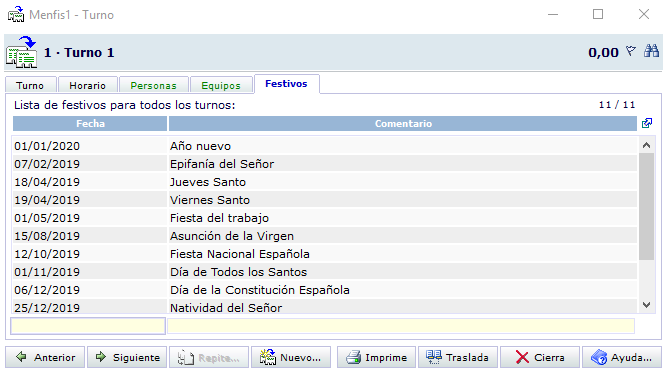Select the 'Jueves Santo' entry
Image resolution: width=667 pixels, height=373 pixels.
[x=208, y=182]
